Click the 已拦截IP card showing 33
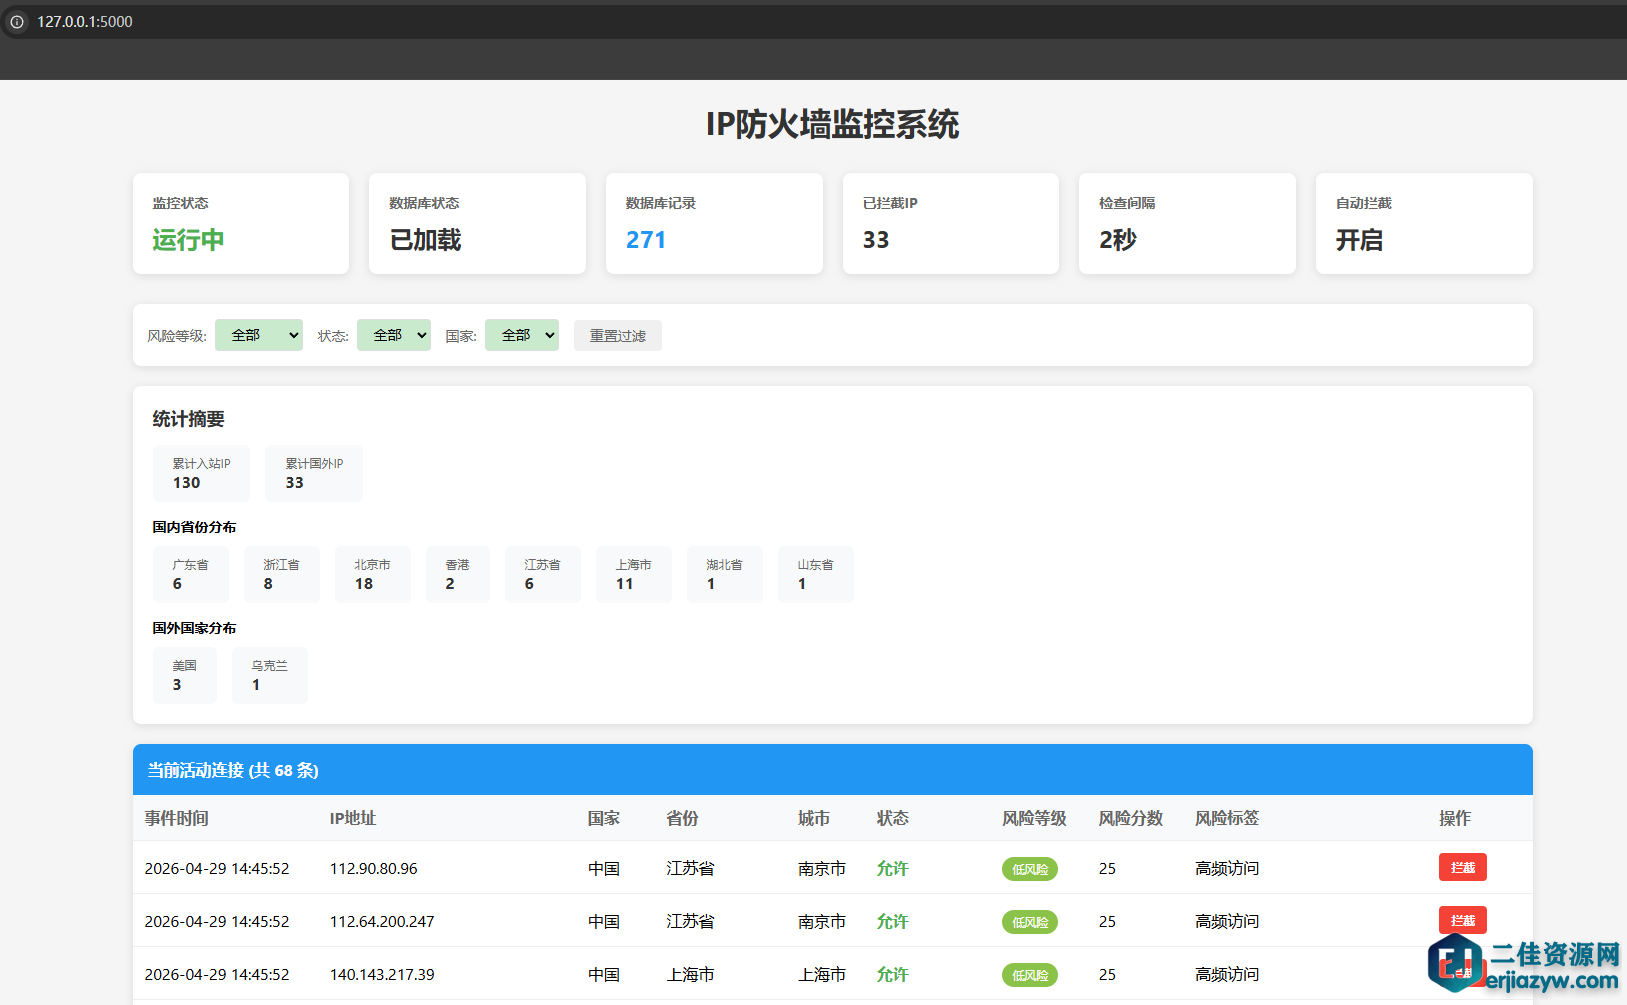 pos(951,223)
